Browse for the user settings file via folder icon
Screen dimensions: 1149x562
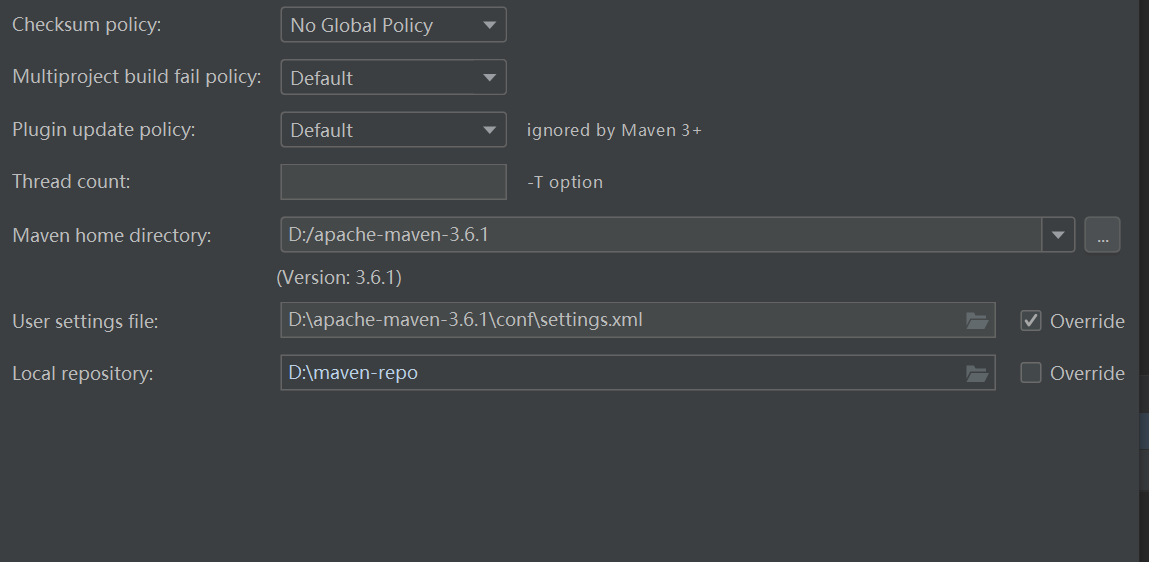point(976,321)
